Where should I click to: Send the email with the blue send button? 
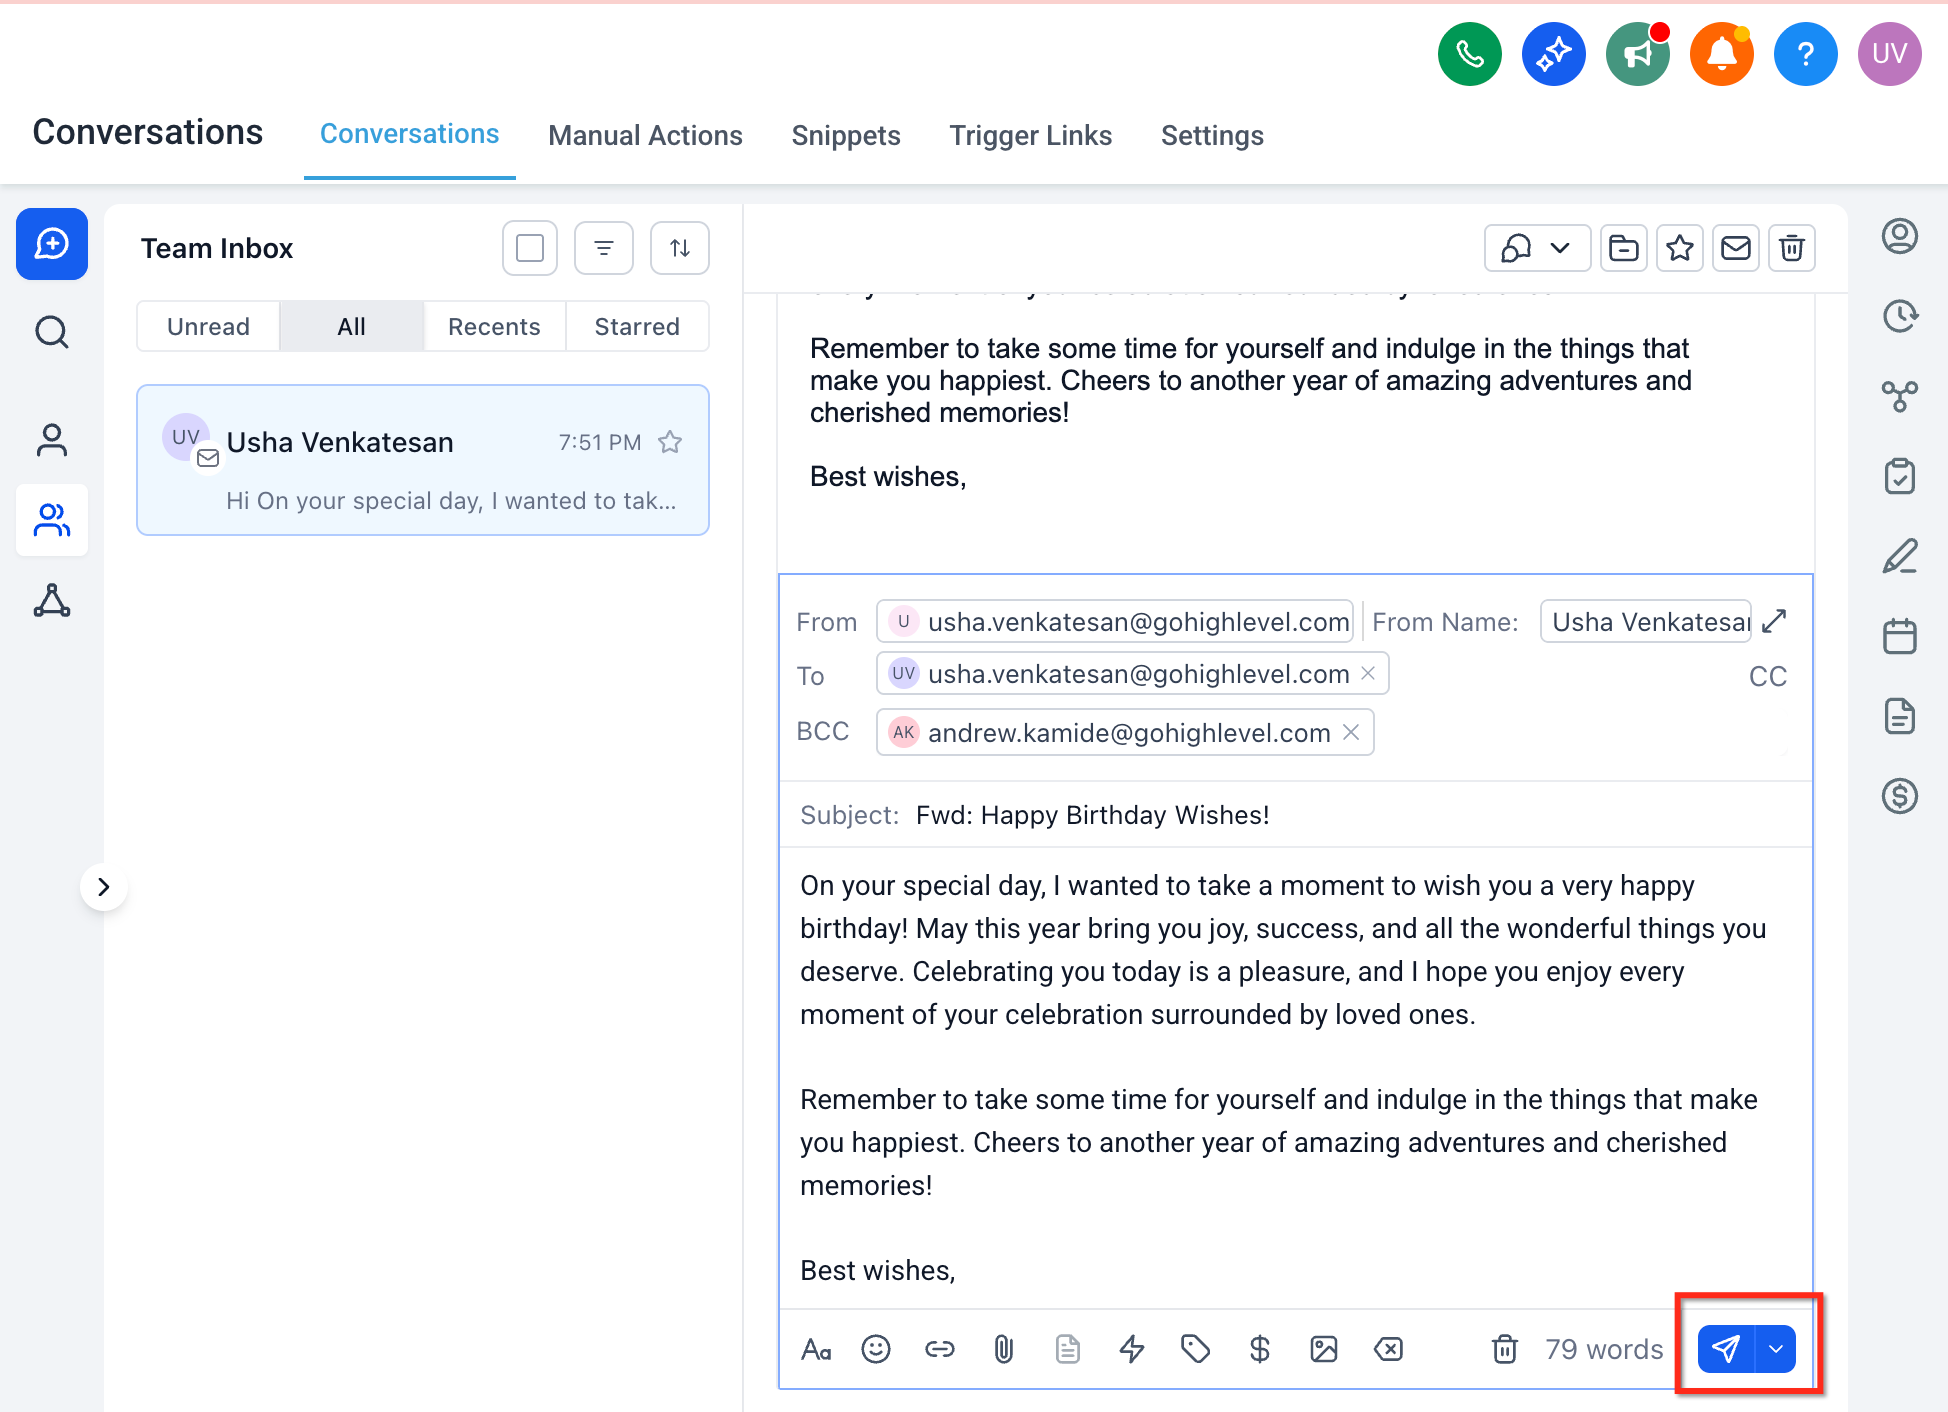(1725, 1349)
